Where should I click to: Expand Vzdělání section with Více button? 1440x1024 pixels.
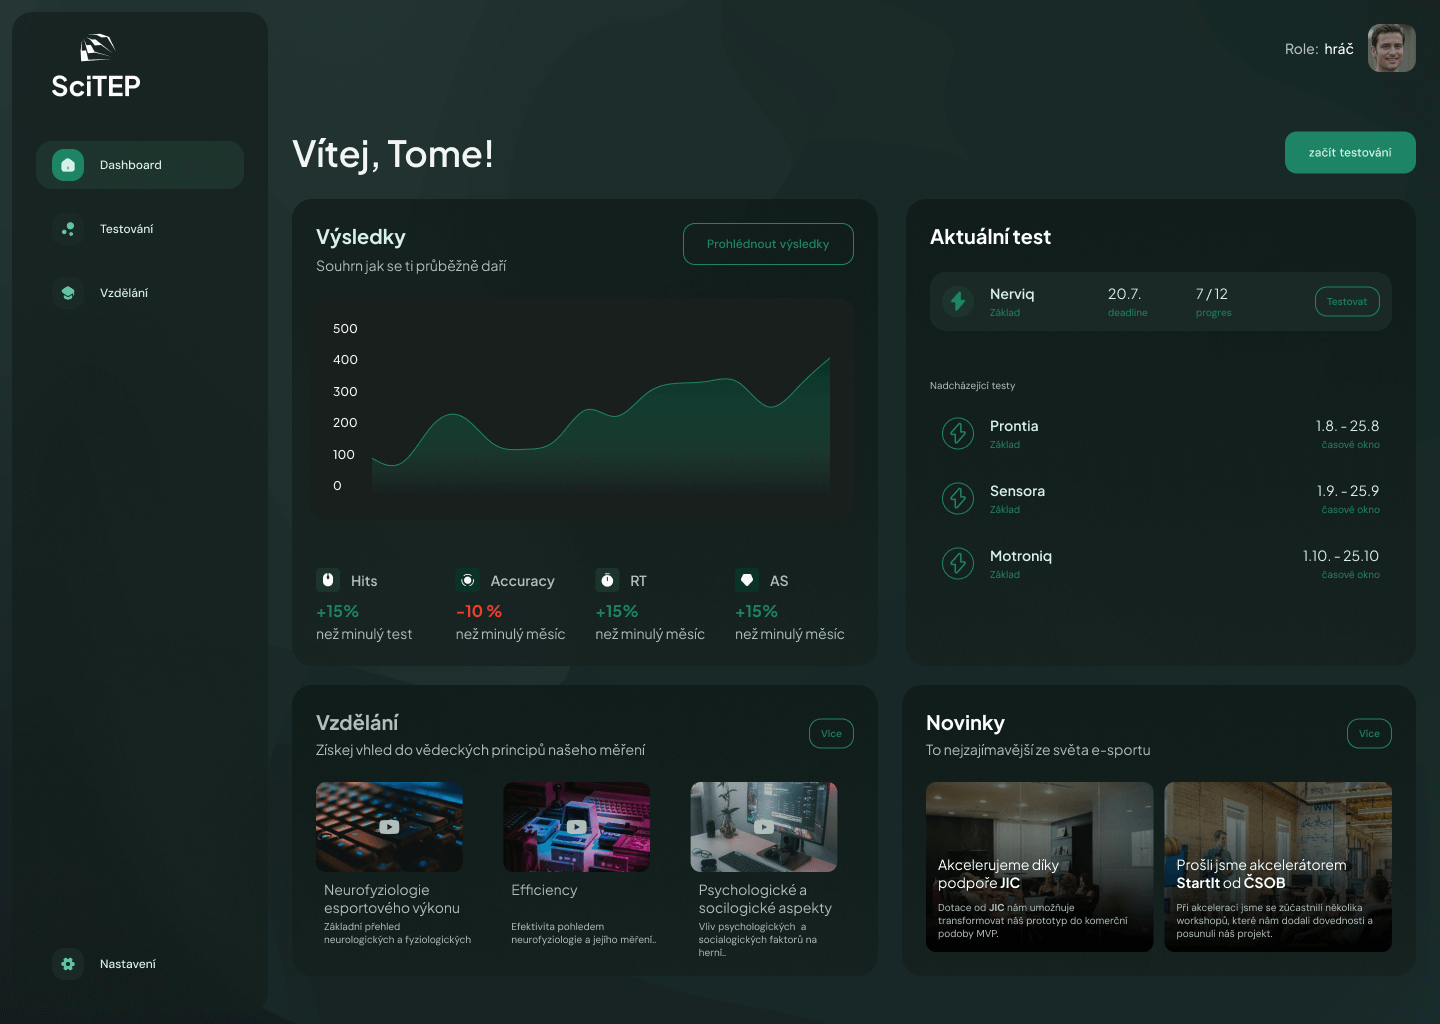(x=831, y=734)
